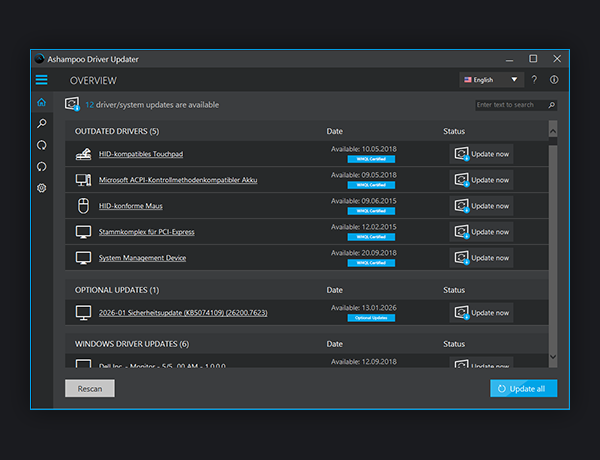Viewport: 600px width, 460px height.
Task: Click the PCI-Express monitor icon
Action: pyautogui.click(x=83, y=232)
